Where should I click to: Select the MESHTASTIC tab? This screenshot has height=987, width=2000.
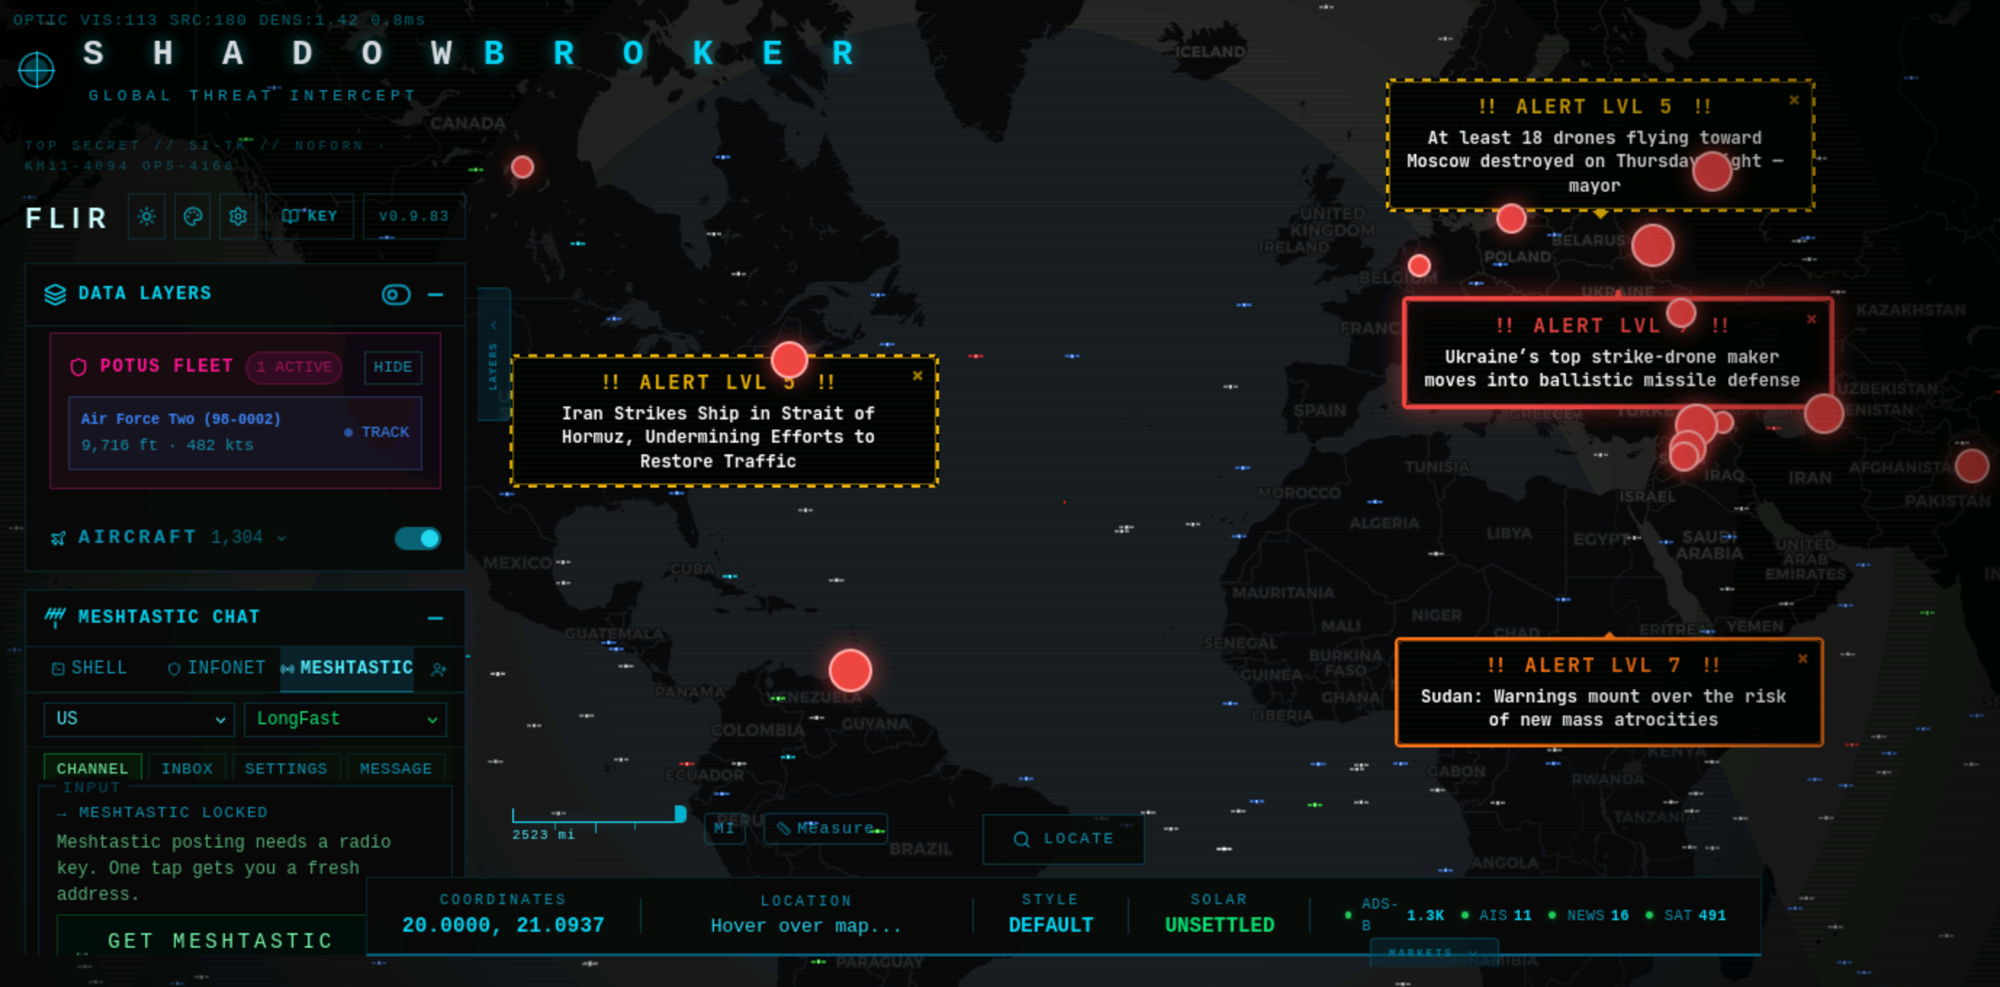pyautogui.click(x=347, y=668)
